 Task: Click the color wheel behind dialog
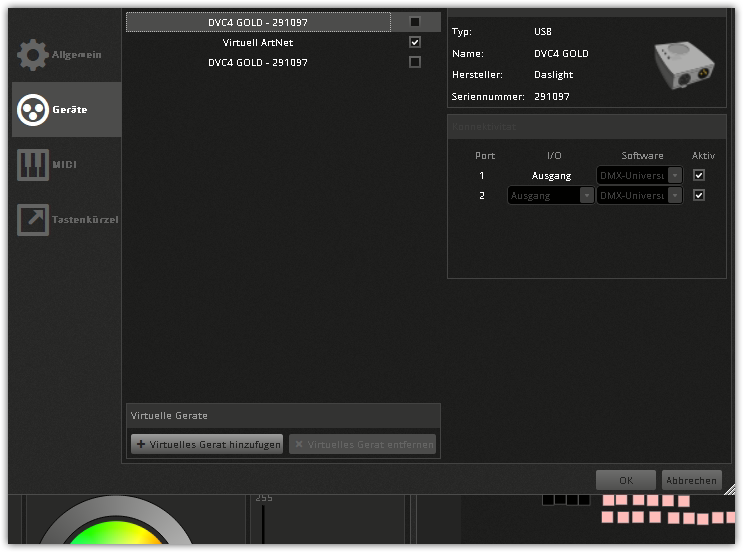point(115,520)
